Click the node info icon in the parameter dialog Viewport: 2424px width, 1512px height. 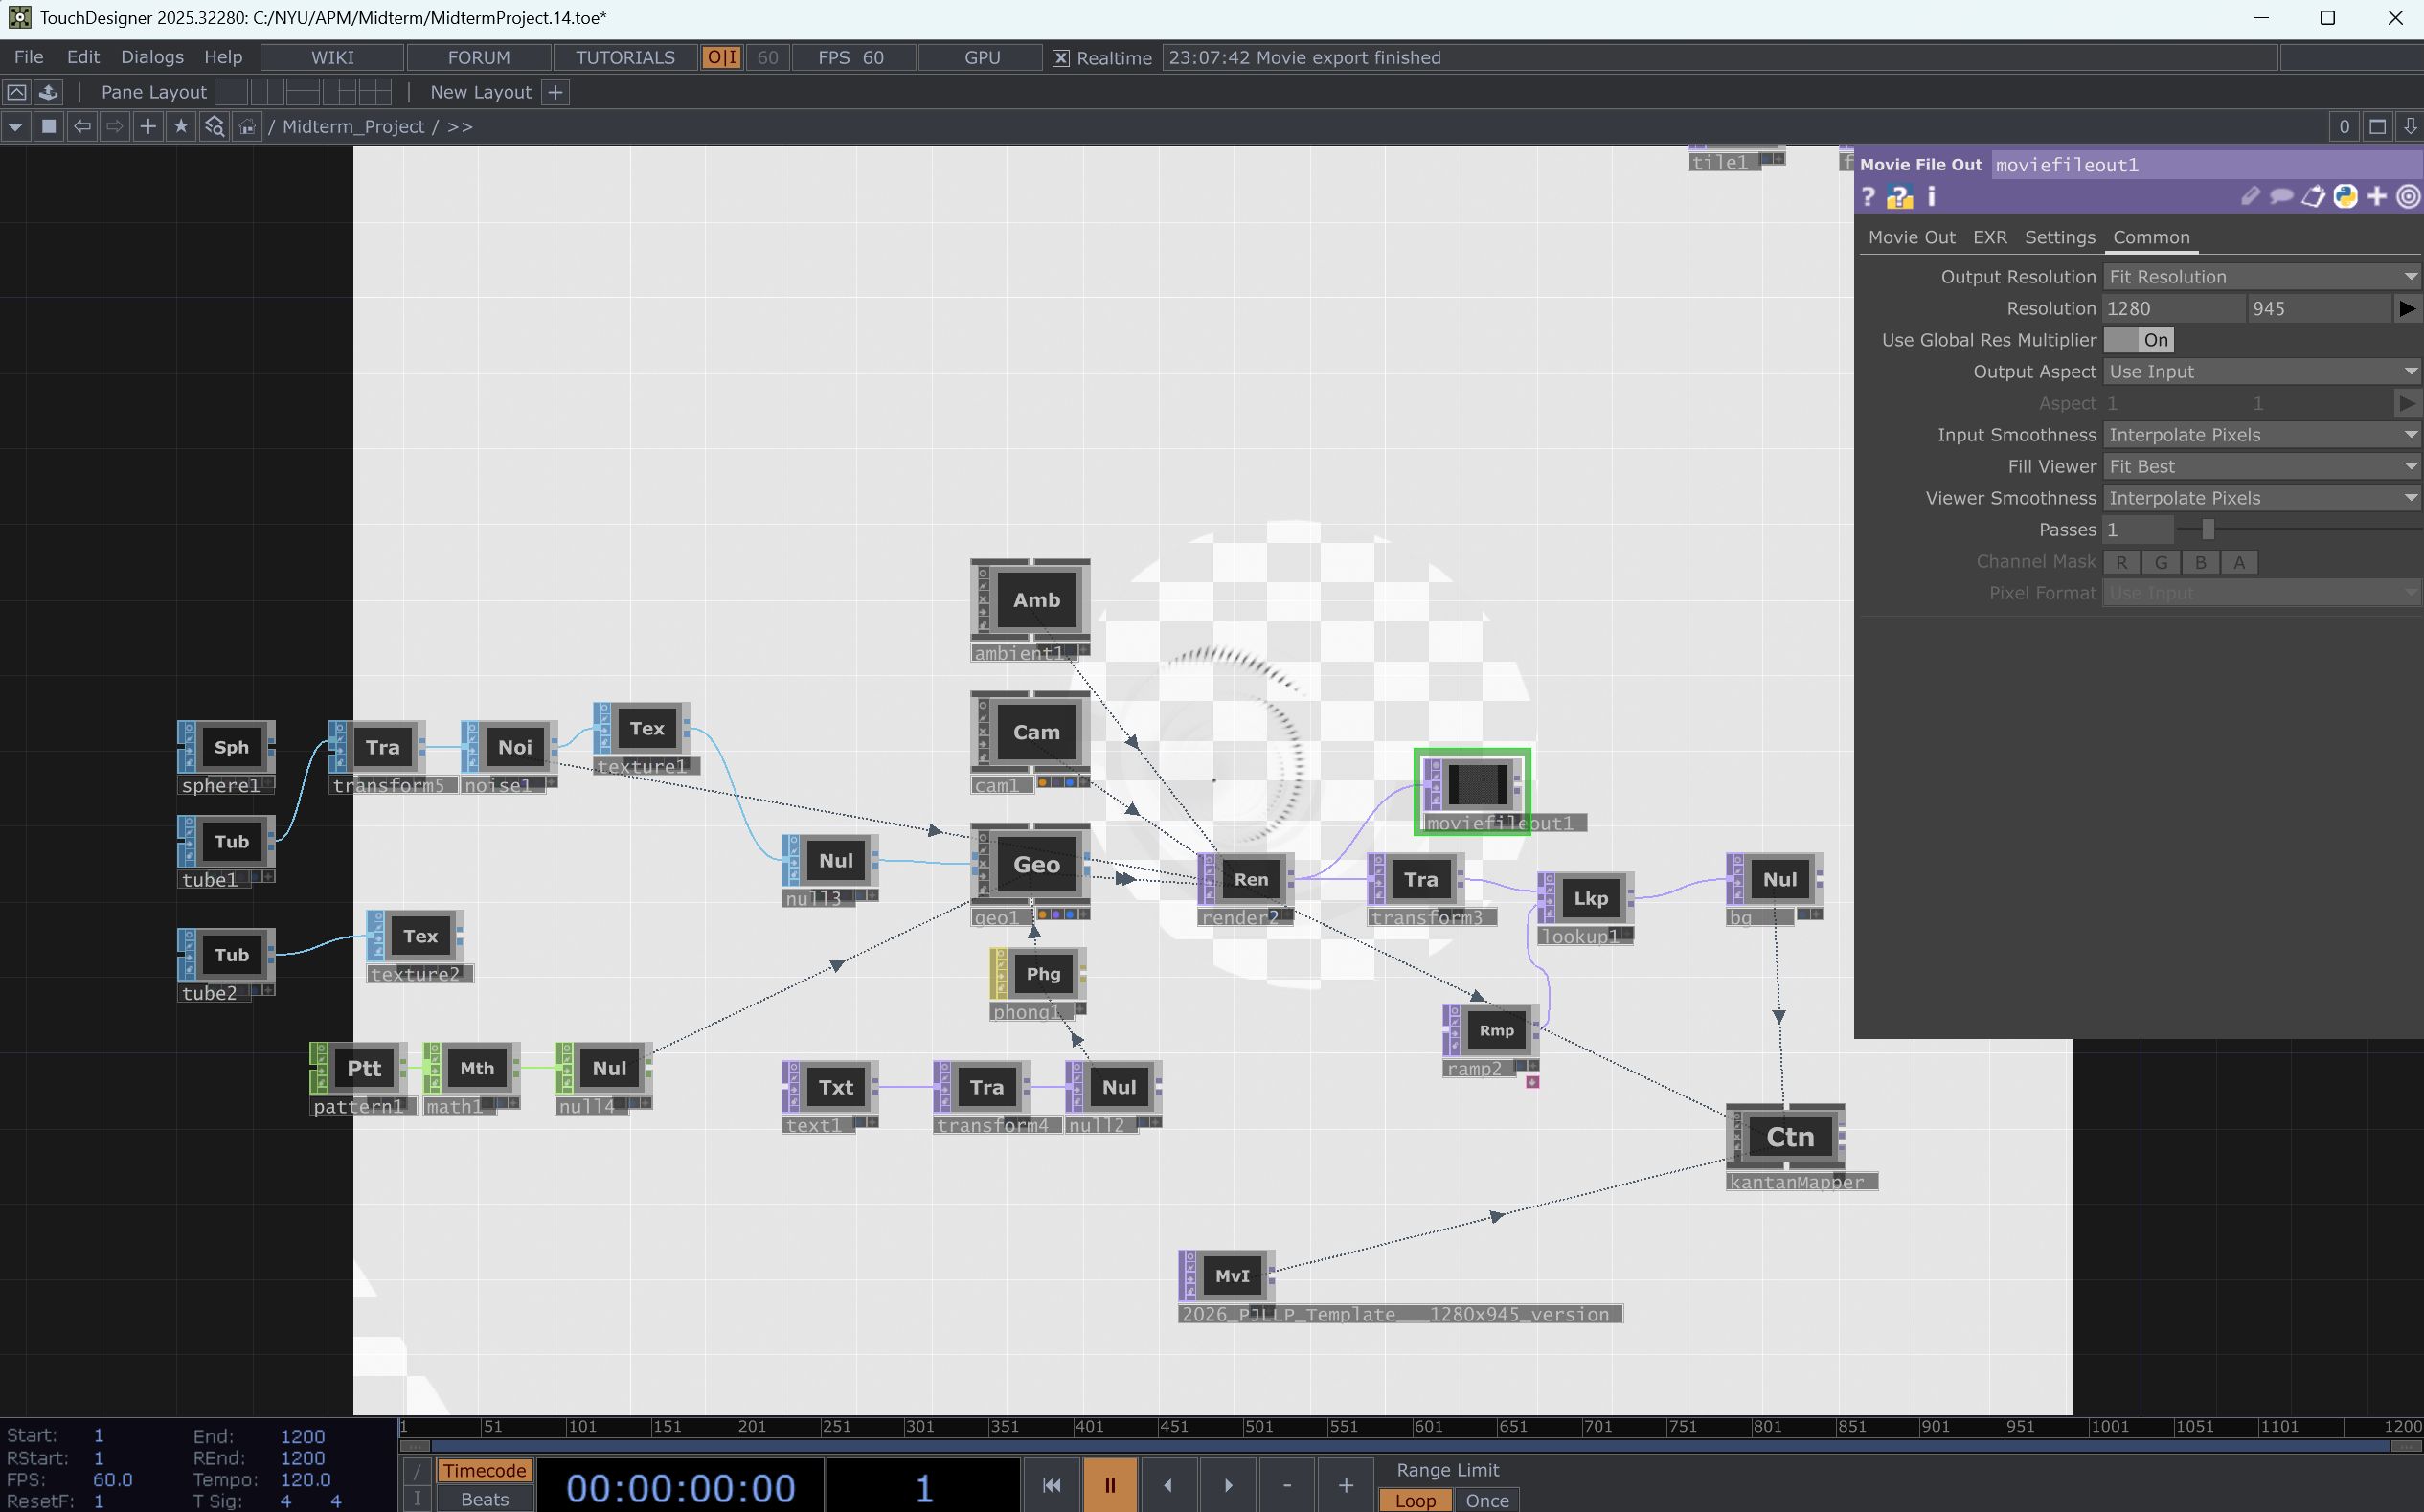[x=1930, y=196]
